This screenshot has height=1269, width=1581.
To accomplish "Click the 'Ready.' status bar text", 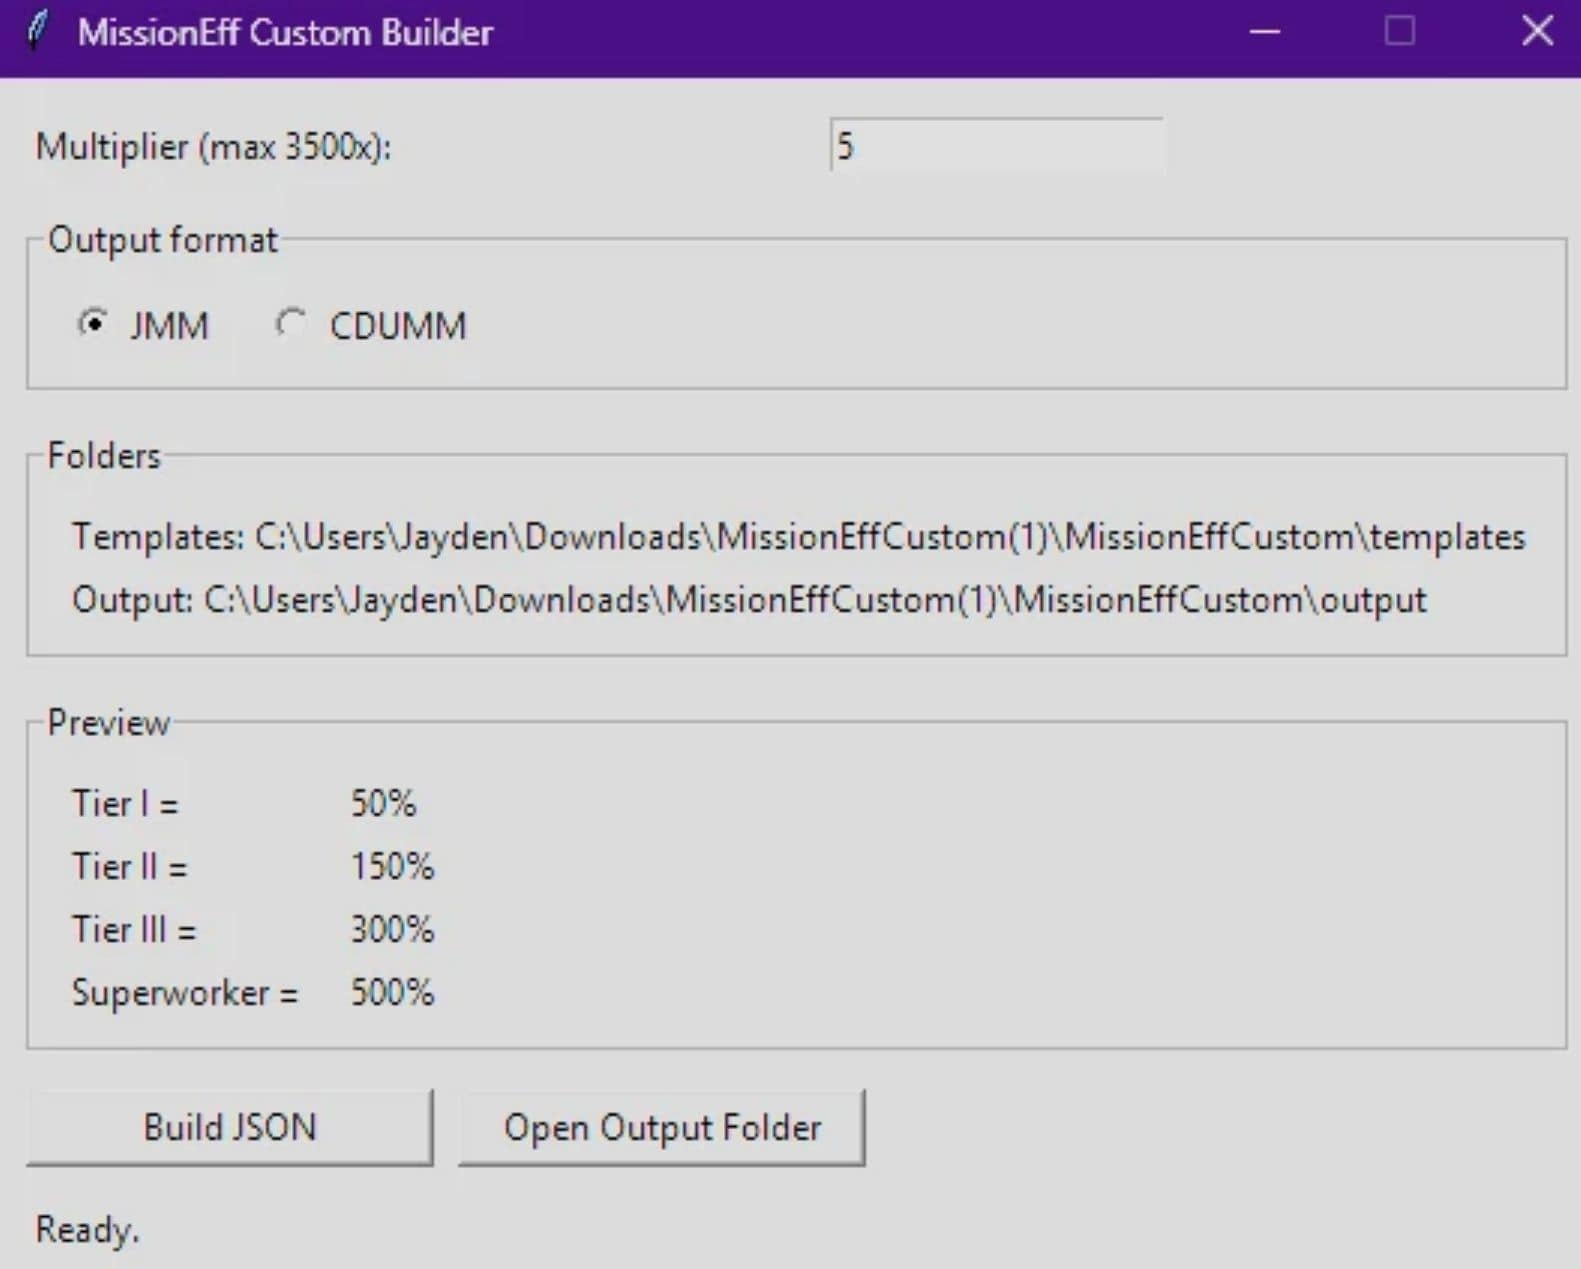I will click(x=88, y=1229).
